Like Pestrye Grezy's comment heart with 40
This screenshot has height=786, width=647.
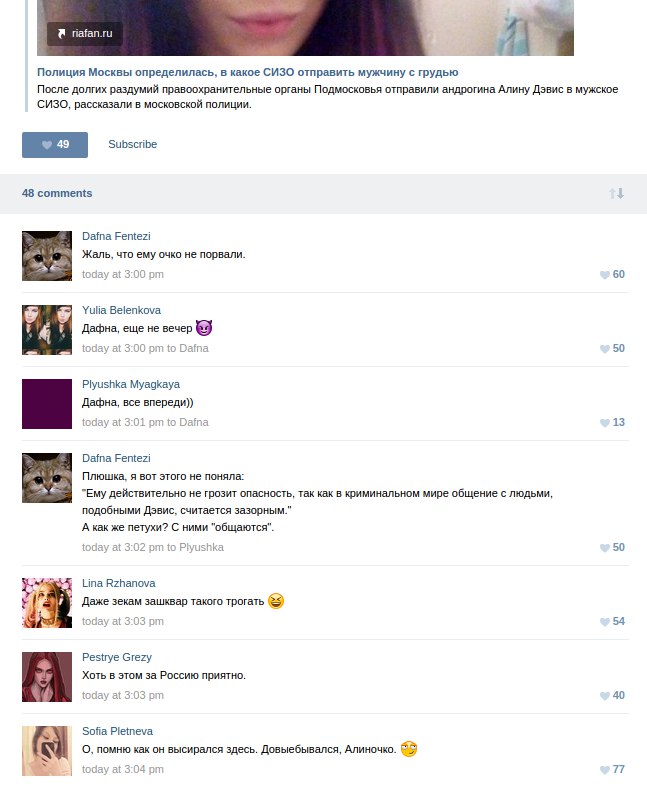612,696
